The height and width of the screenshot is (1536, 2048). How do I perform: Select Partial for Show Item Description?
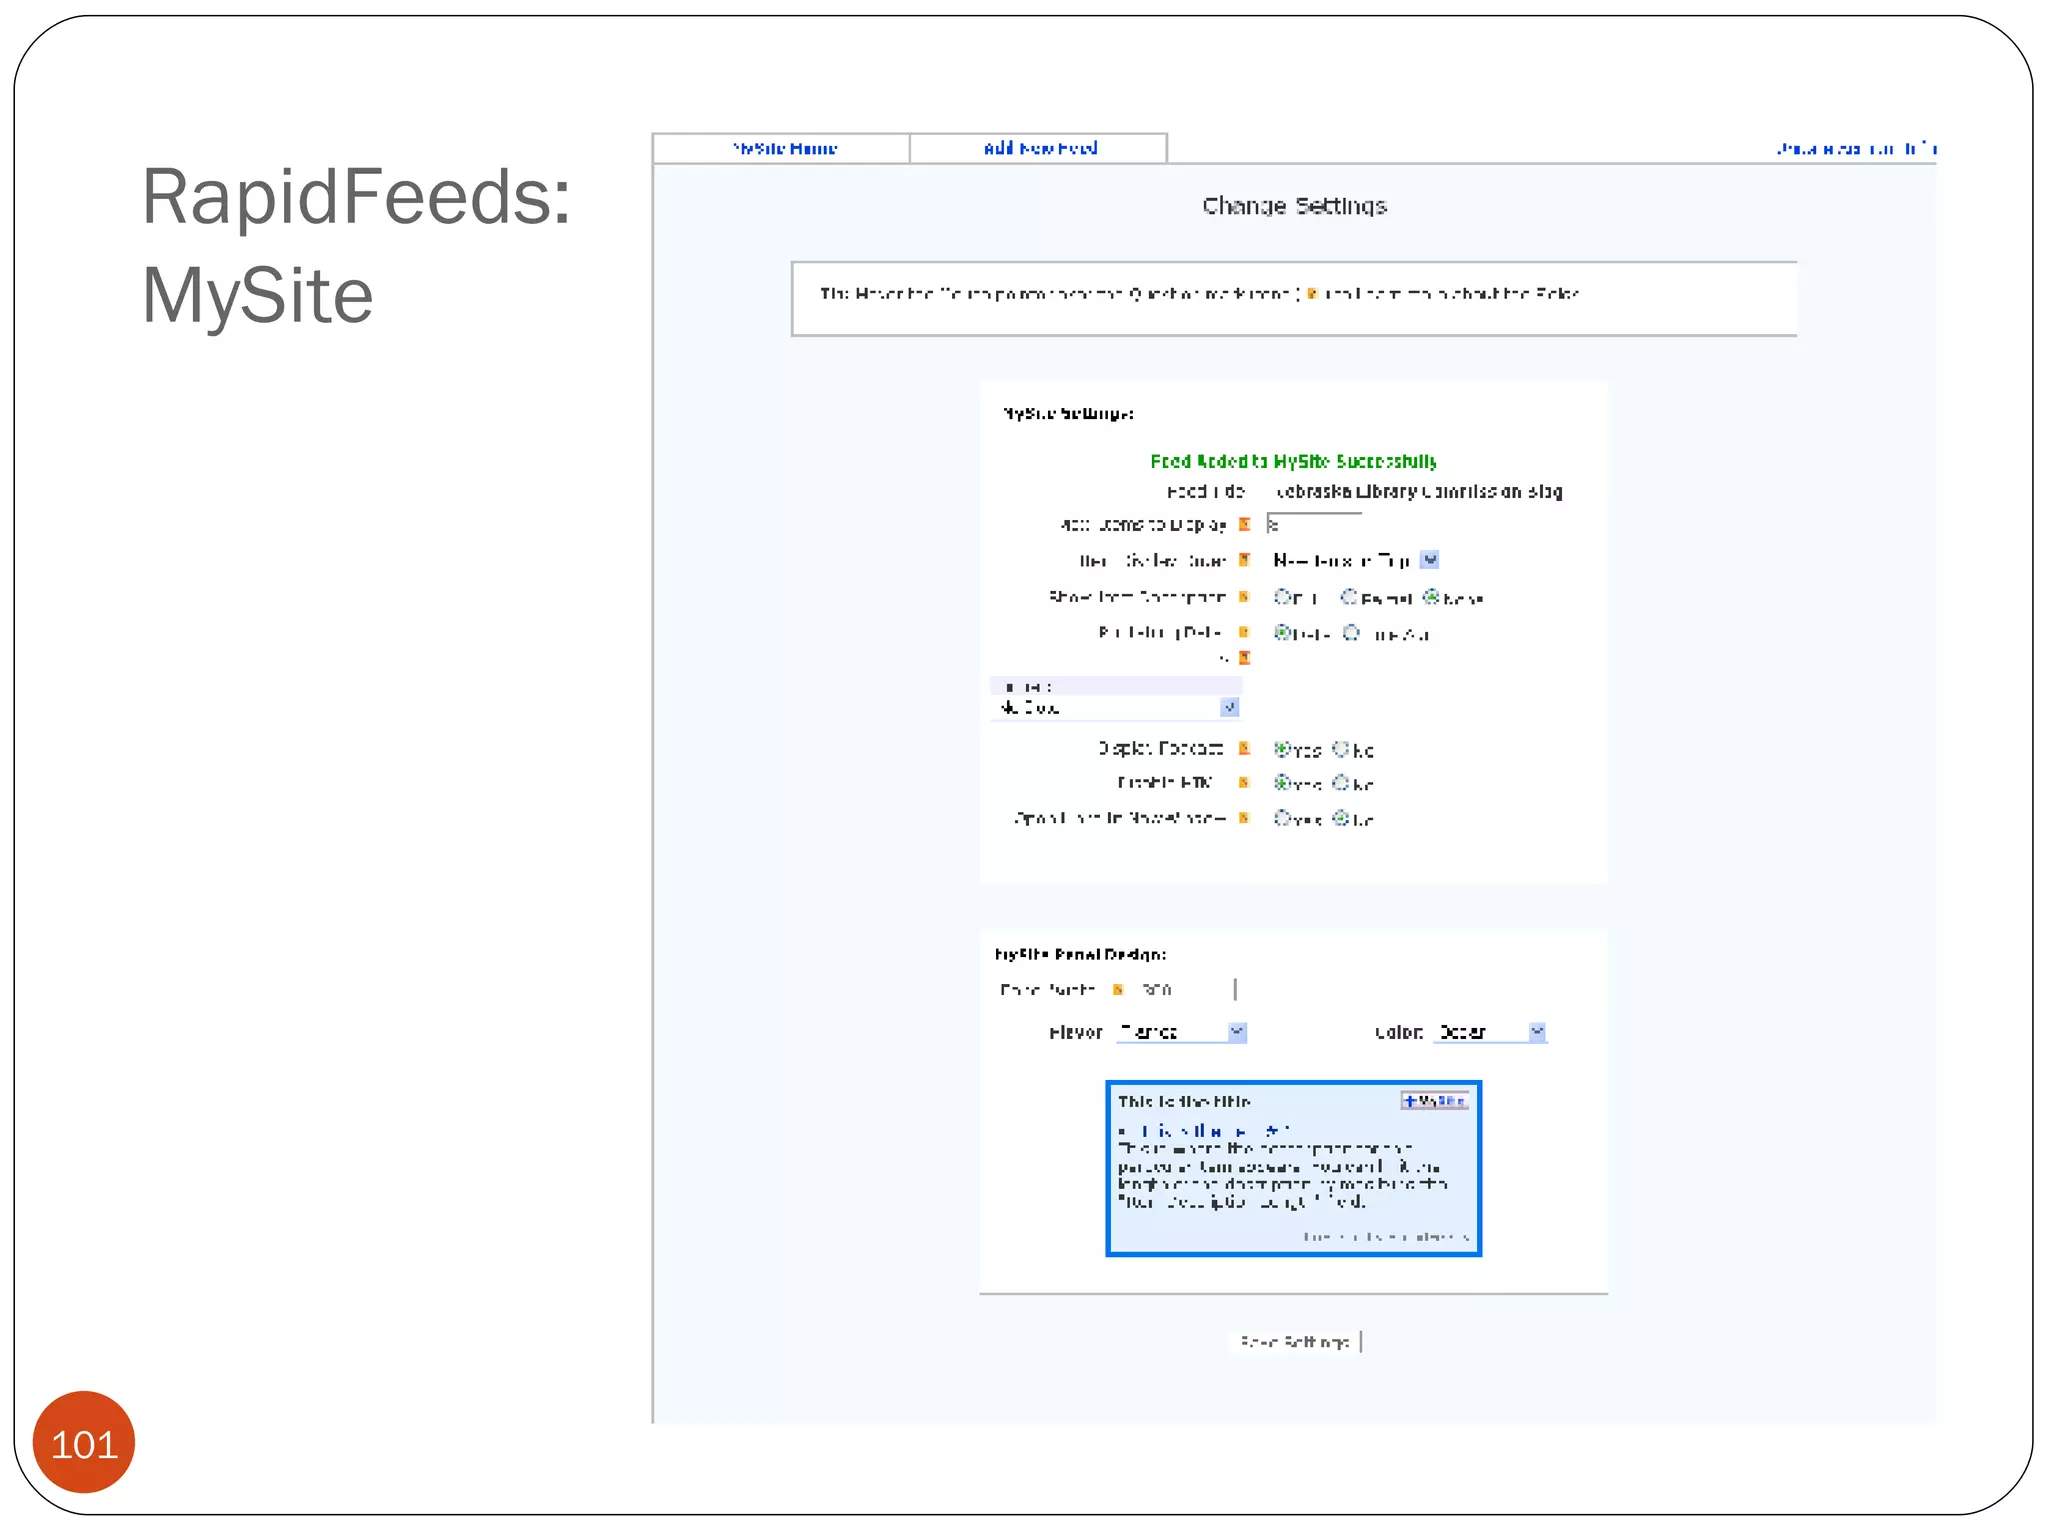(1349, 597)
